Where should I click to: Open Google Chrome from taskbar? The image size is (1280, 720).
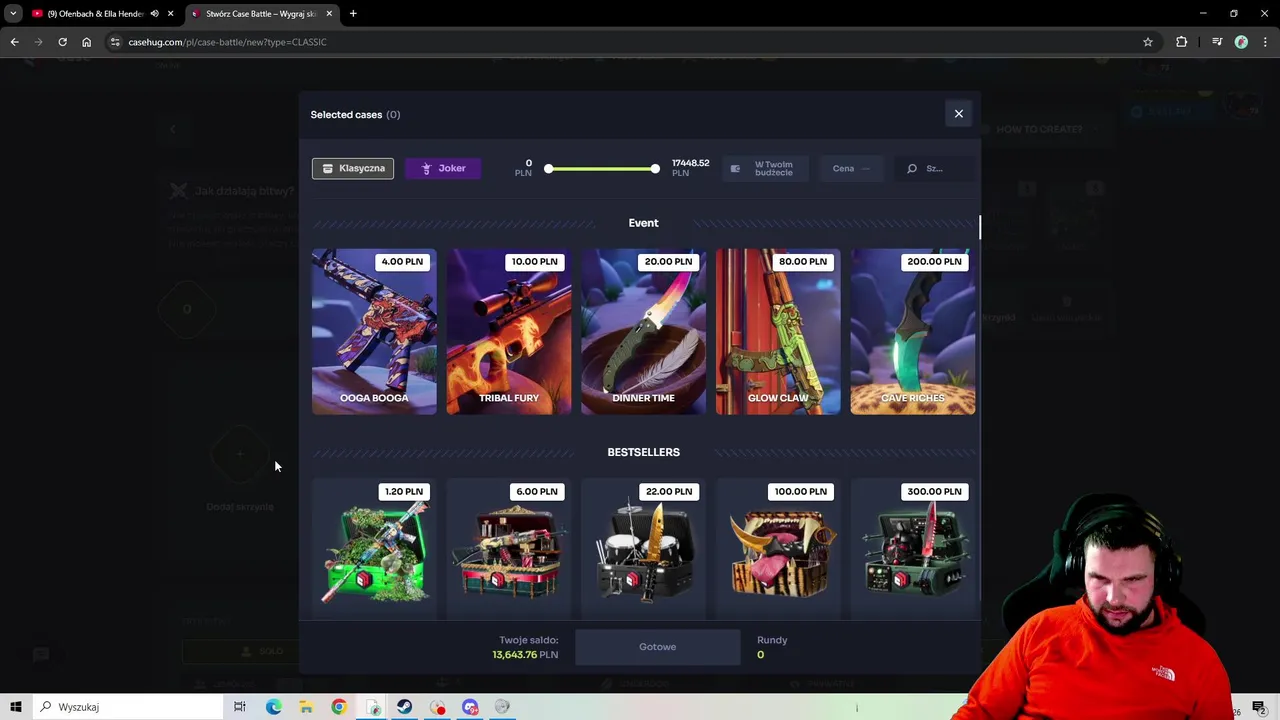(339, 707)
